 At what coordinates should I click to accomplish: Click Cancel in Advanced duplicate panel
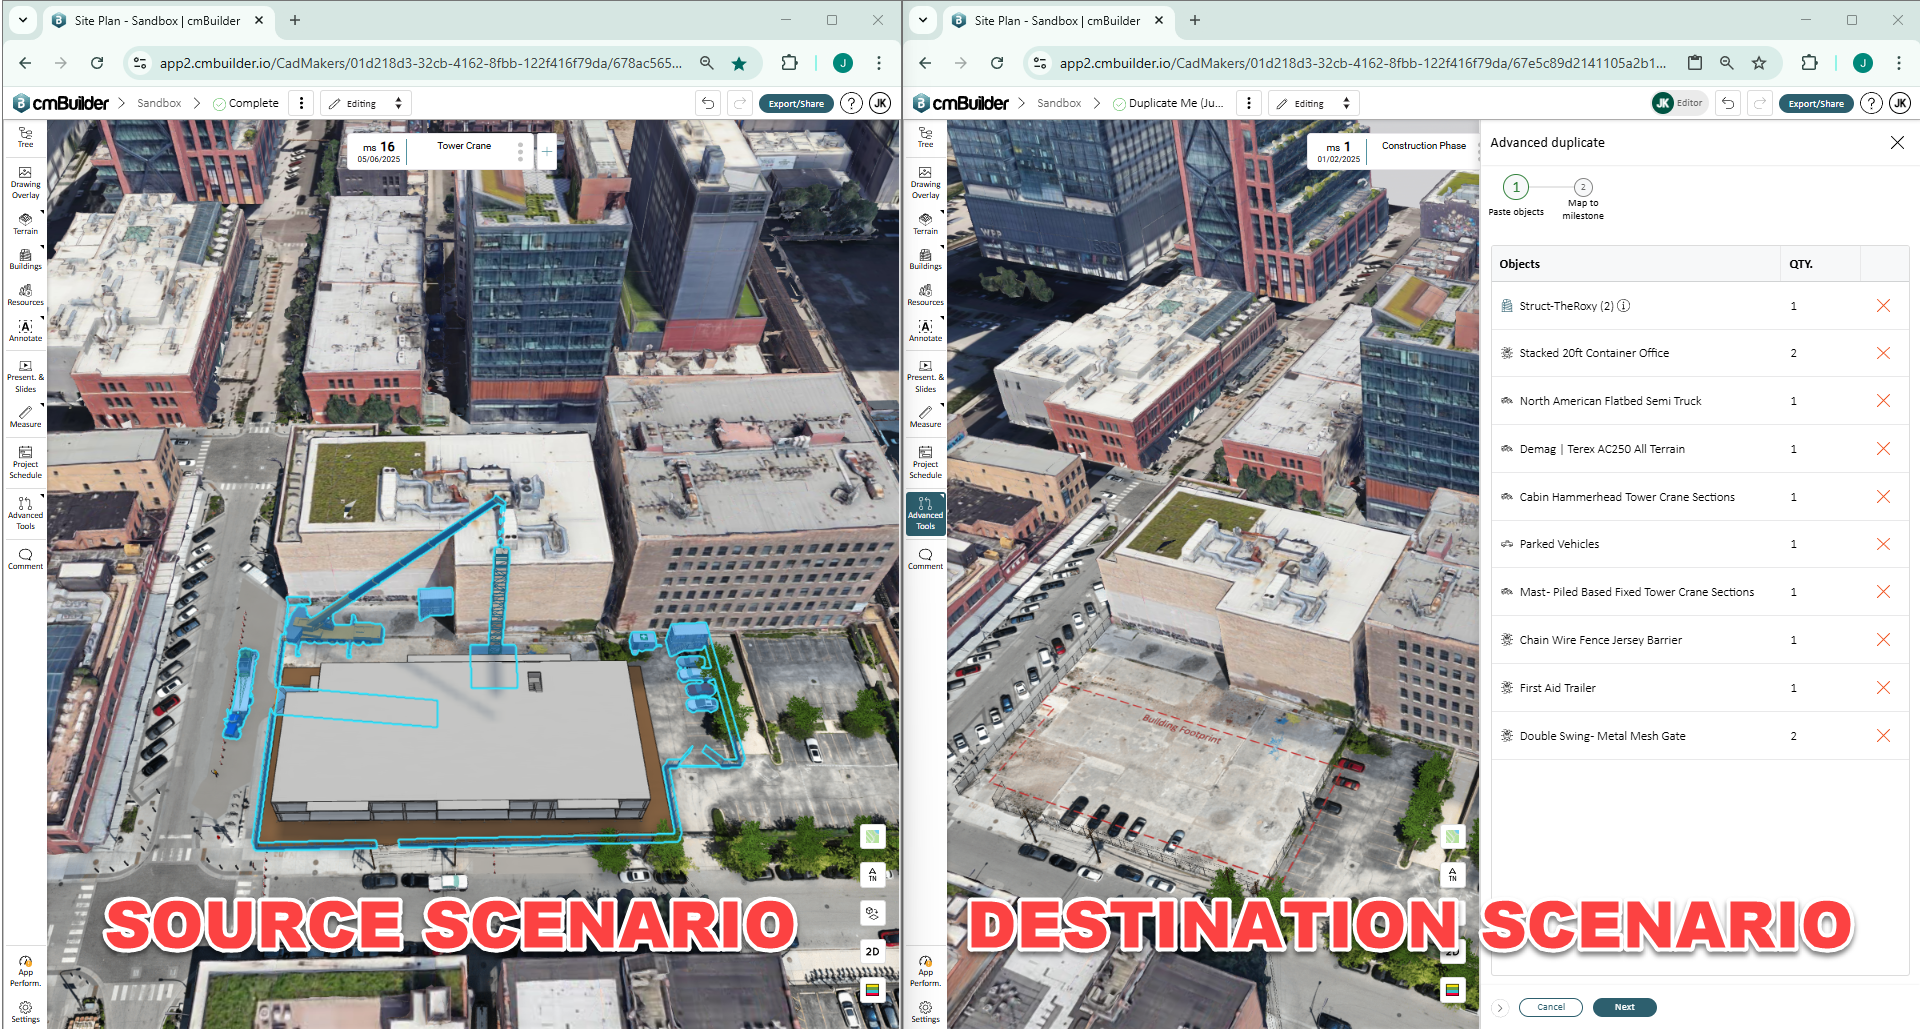1550,1007
